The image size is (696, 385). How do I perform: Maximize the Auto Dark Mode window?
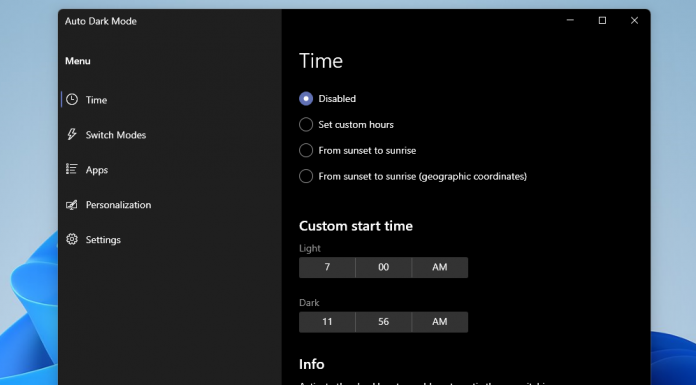point(602,20)
